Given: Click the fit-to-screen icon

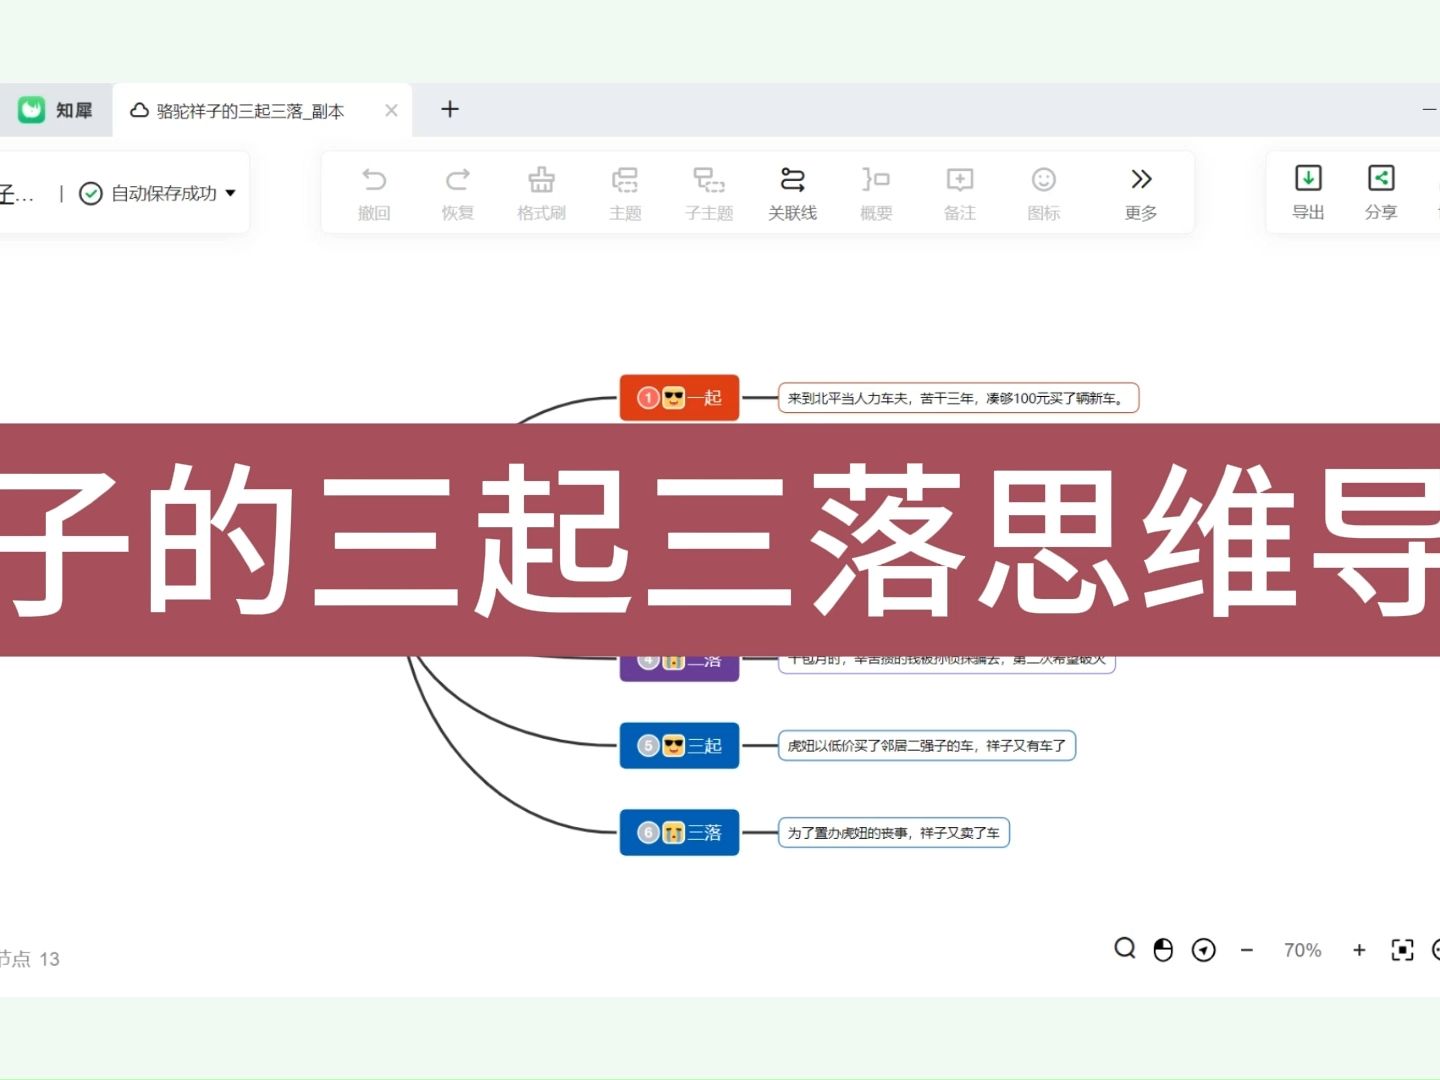Looking at the screenshot, I should pos(1403,950).
